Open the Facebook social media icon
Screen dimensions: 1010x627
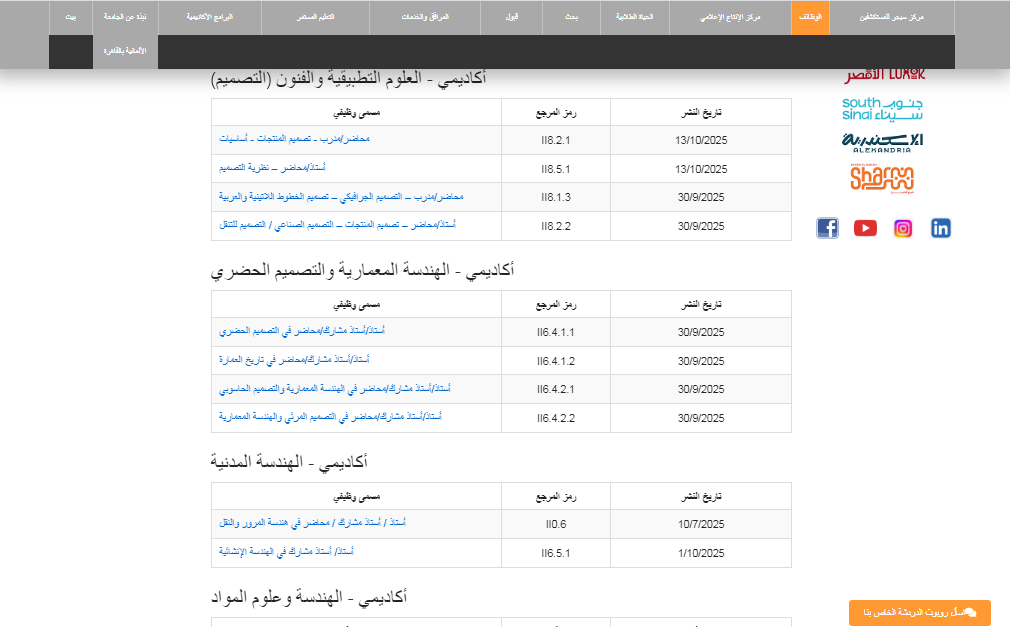pyautogui.click(x=827, y=228)
